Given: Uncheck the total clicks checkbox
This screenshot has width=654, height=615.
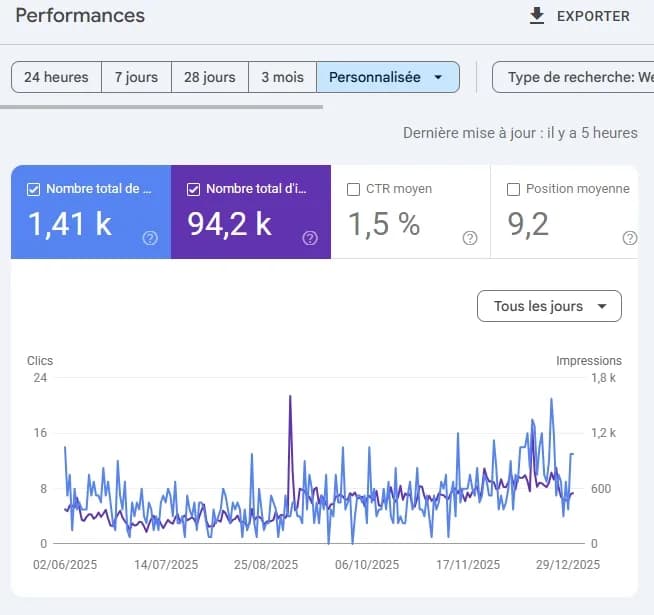Looking at the screenshot, I should pos(33,189).
